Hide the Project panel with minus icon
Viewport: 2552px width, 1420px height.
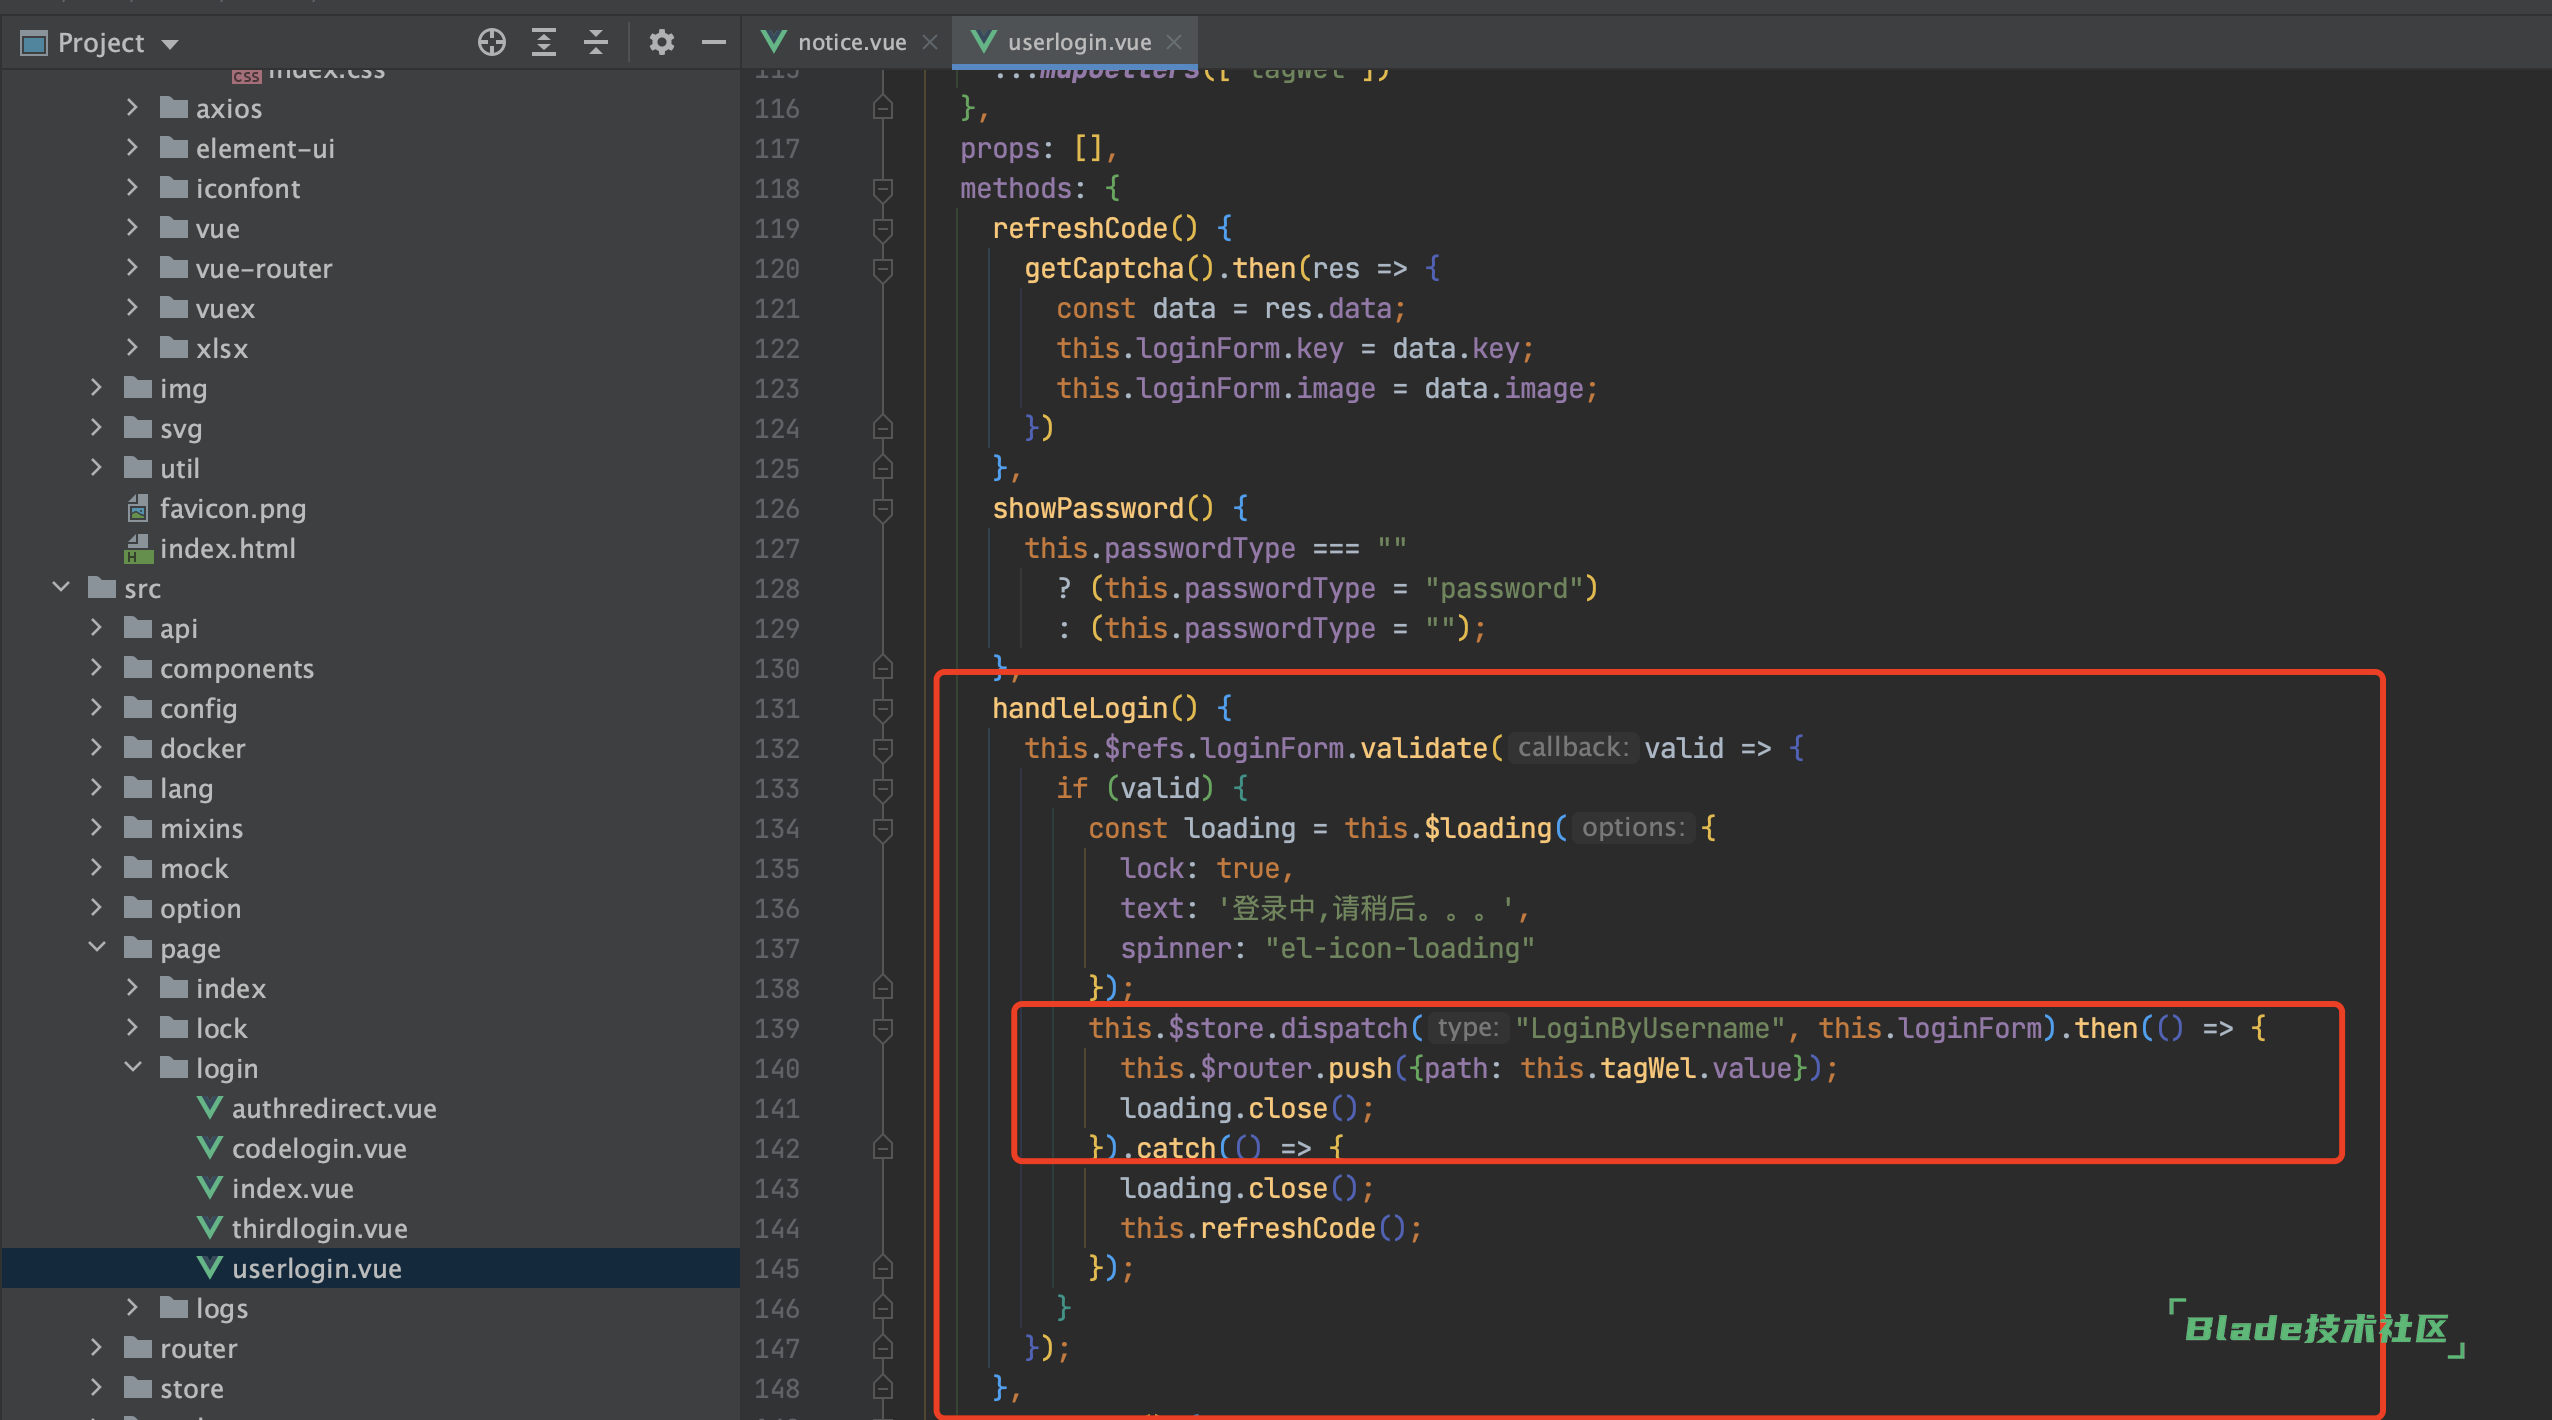coord(713,42)
